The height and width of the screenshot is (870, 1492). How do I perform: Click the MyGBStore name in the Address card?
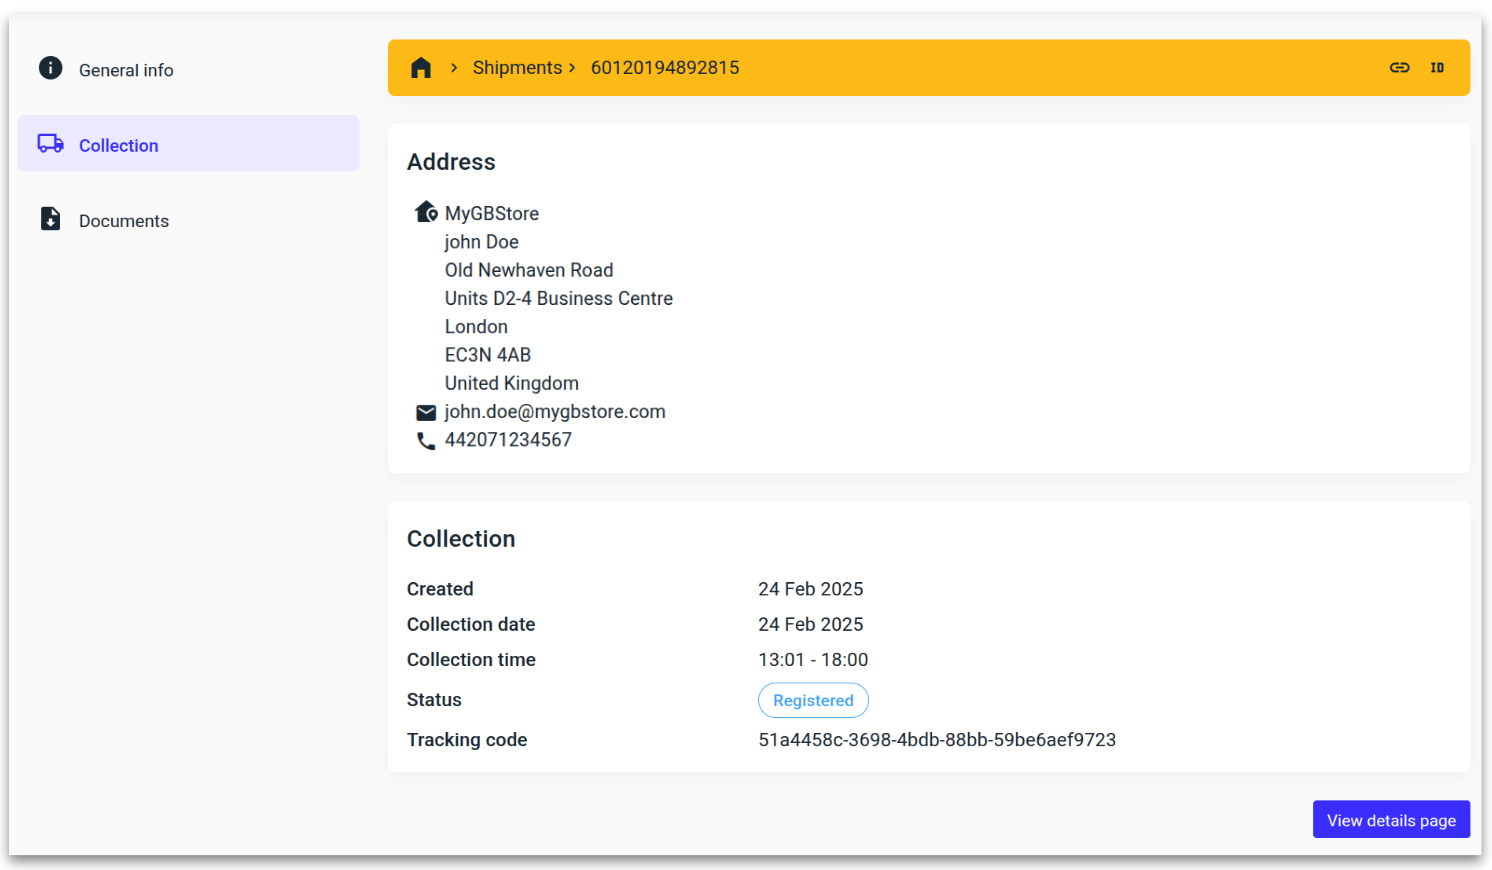pos(492,213)
